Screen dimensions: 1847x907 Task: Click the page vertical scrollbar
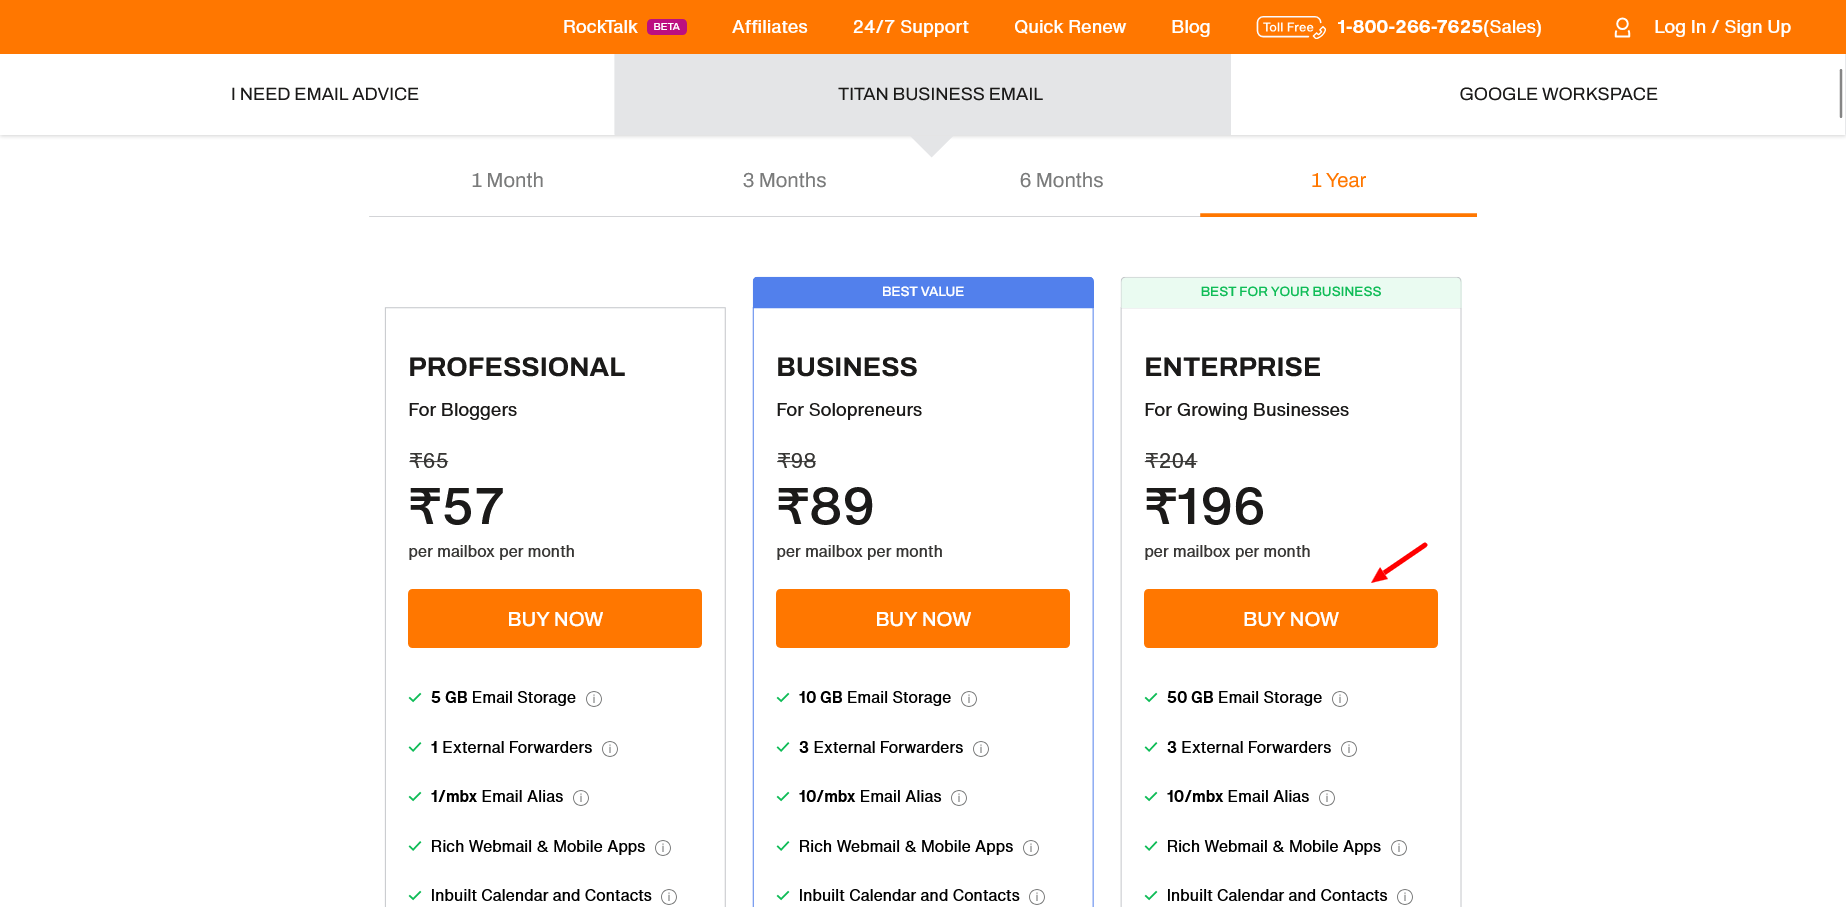click(x=1840, y=94)
